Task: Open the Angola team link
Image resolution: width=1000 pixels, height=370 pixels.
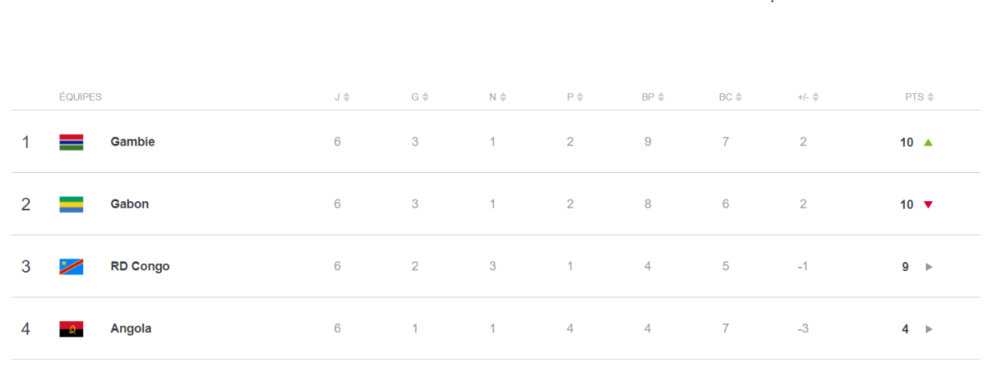Action: tap(131, 329)
